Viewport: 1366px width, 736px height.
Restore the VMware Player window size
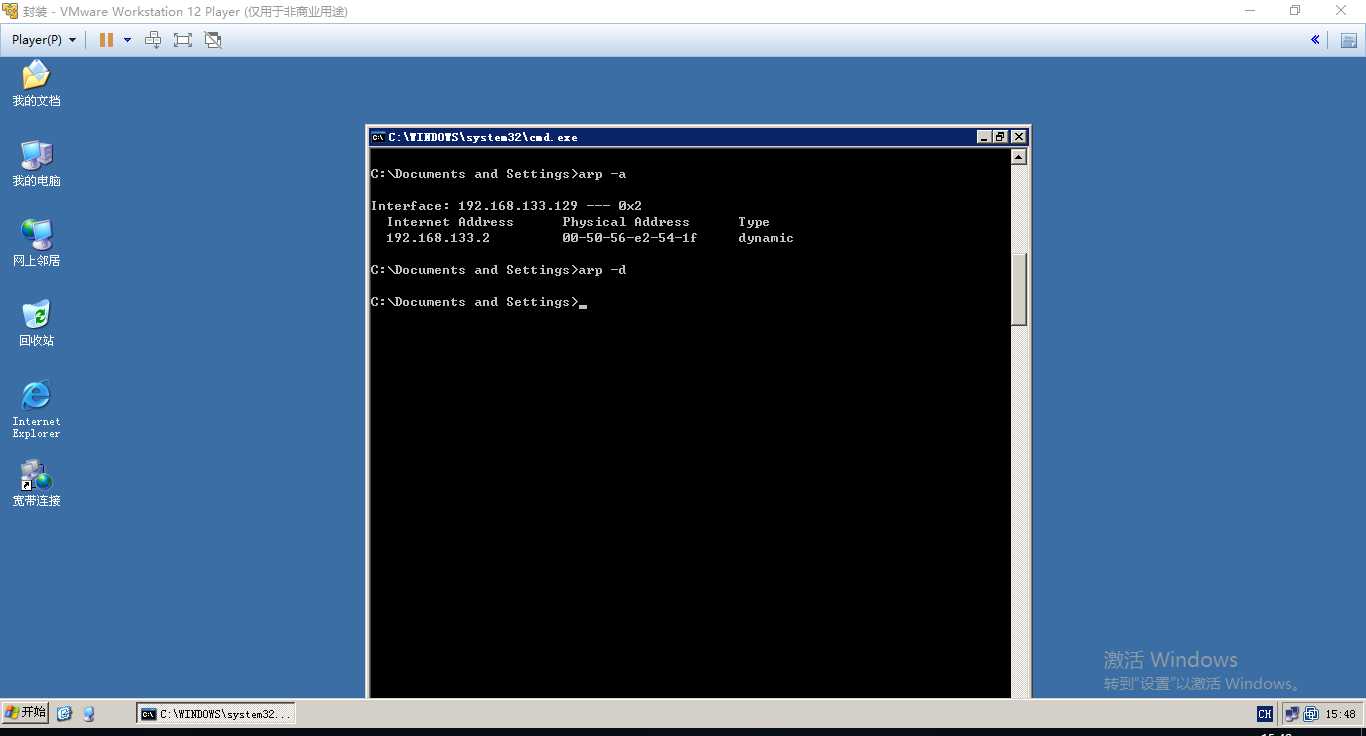click(x=1295, y=11)
